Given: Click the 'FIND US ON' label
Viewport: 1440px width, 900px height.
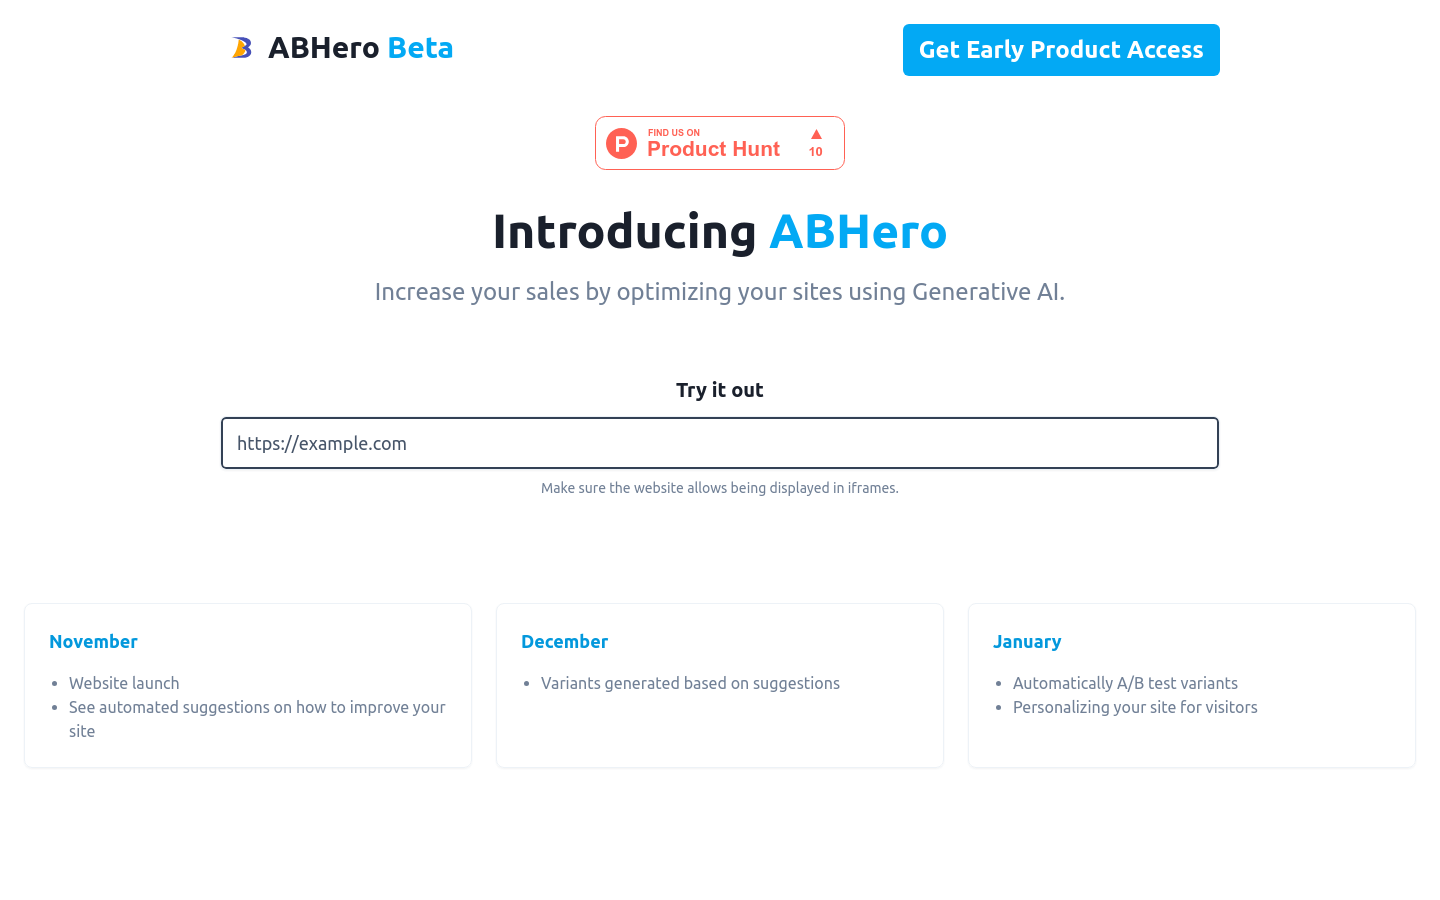Looking at the screenshot, I should [x=675, y=132].
